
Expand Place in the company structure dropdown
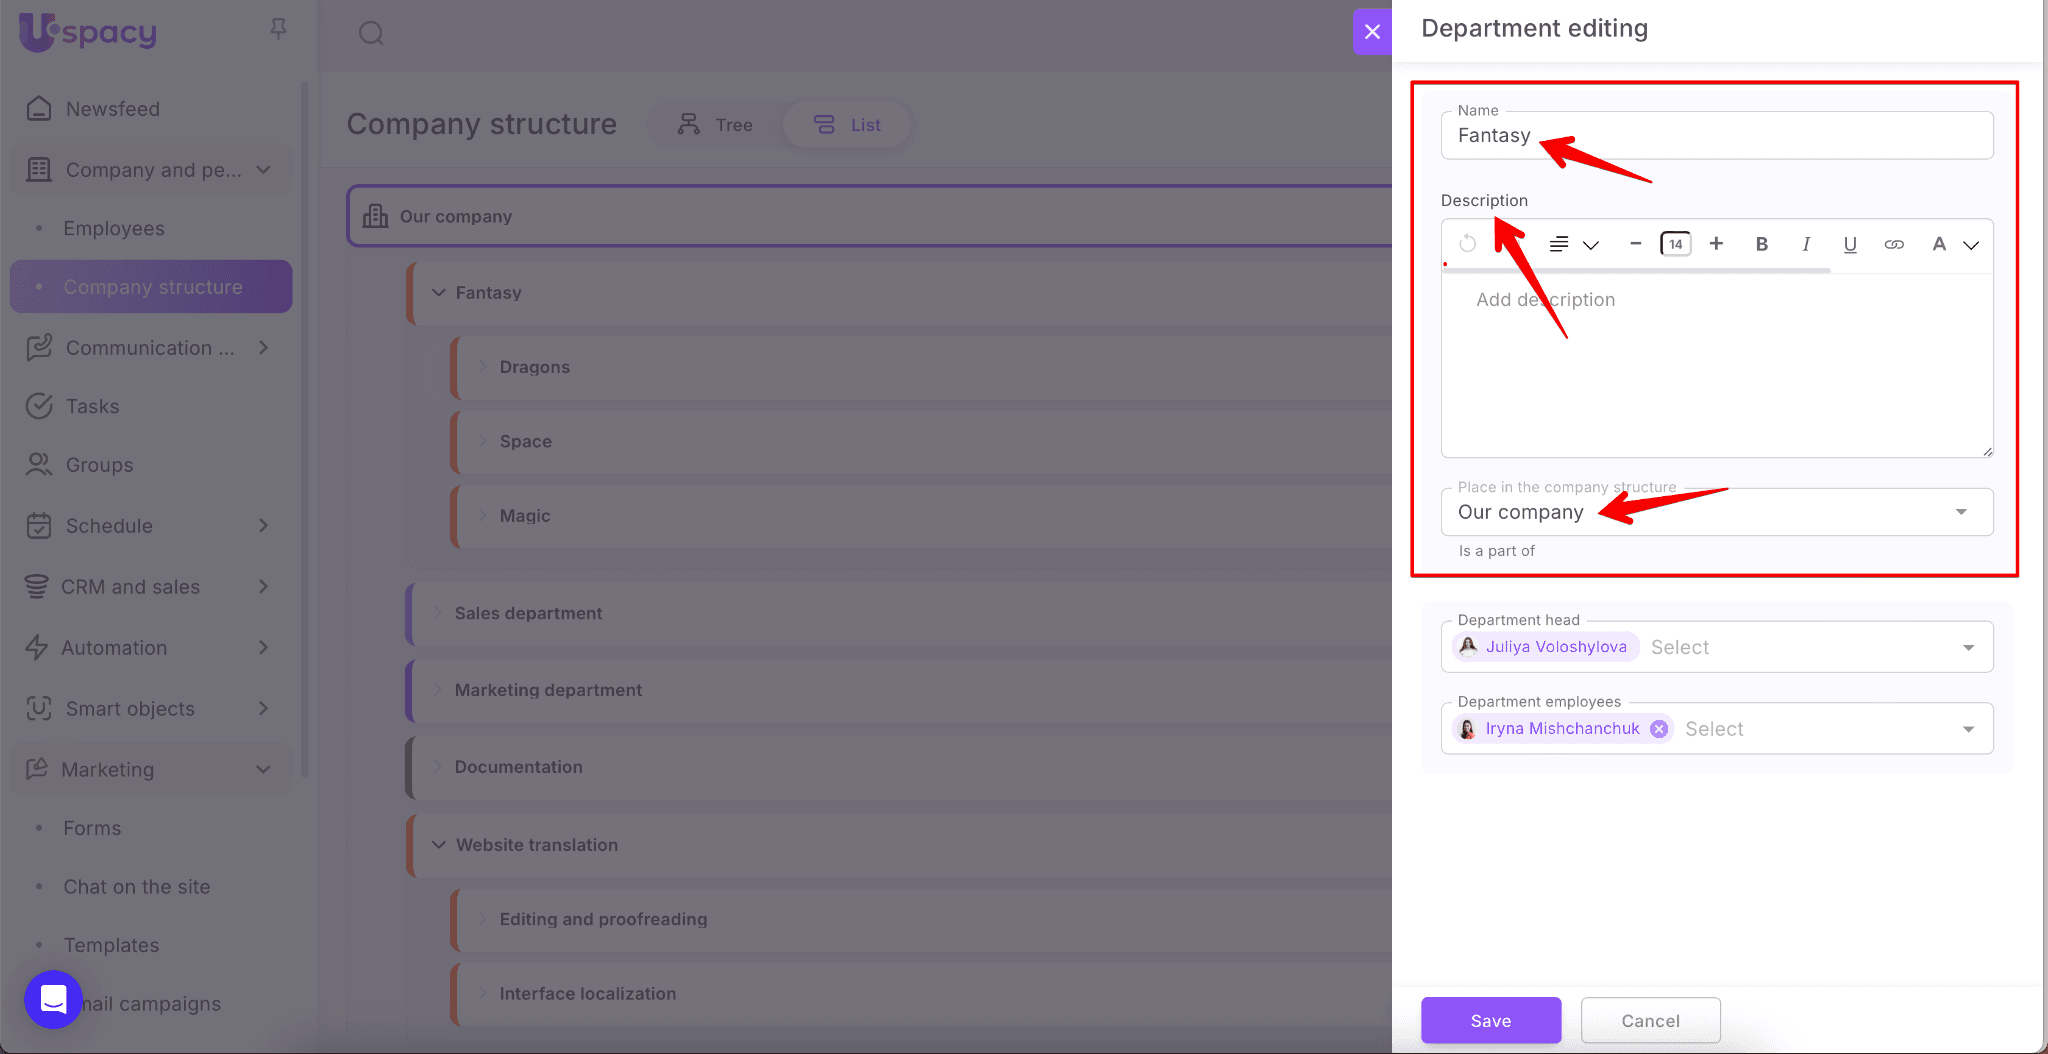[x=1961, y=512]
